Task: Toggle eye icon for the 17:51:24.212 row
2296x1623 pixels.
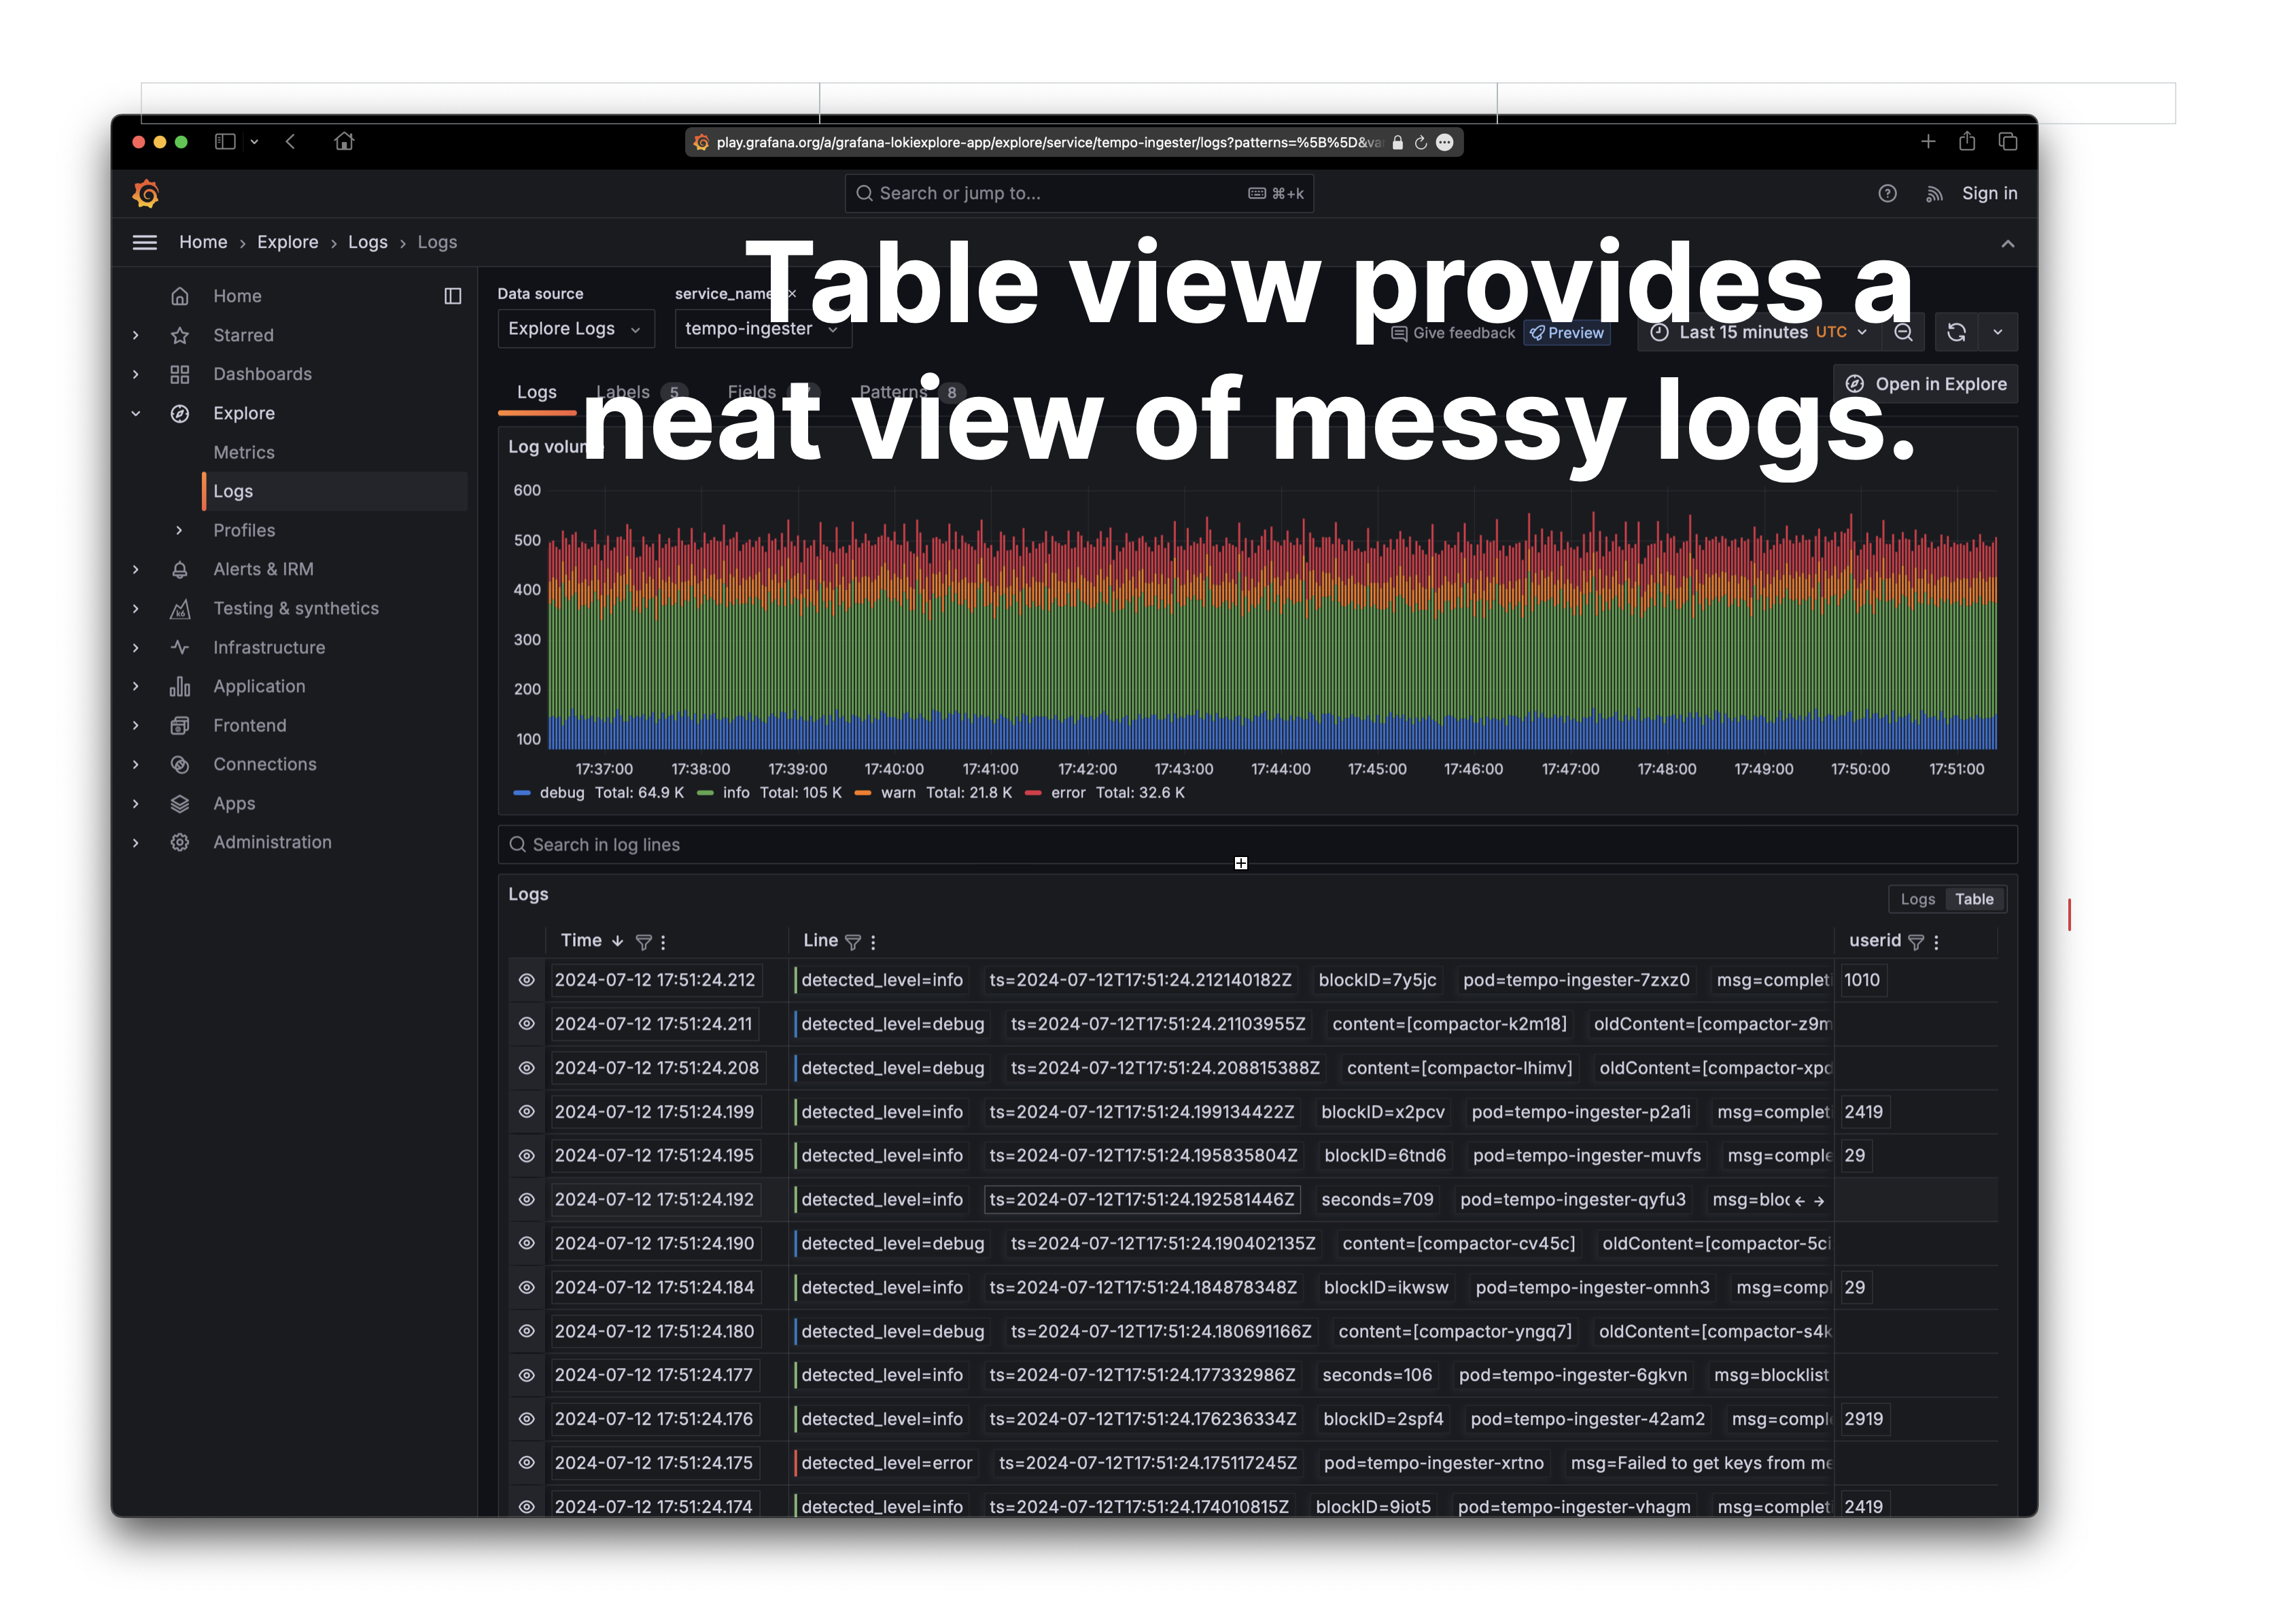Action: coord(526,981)
